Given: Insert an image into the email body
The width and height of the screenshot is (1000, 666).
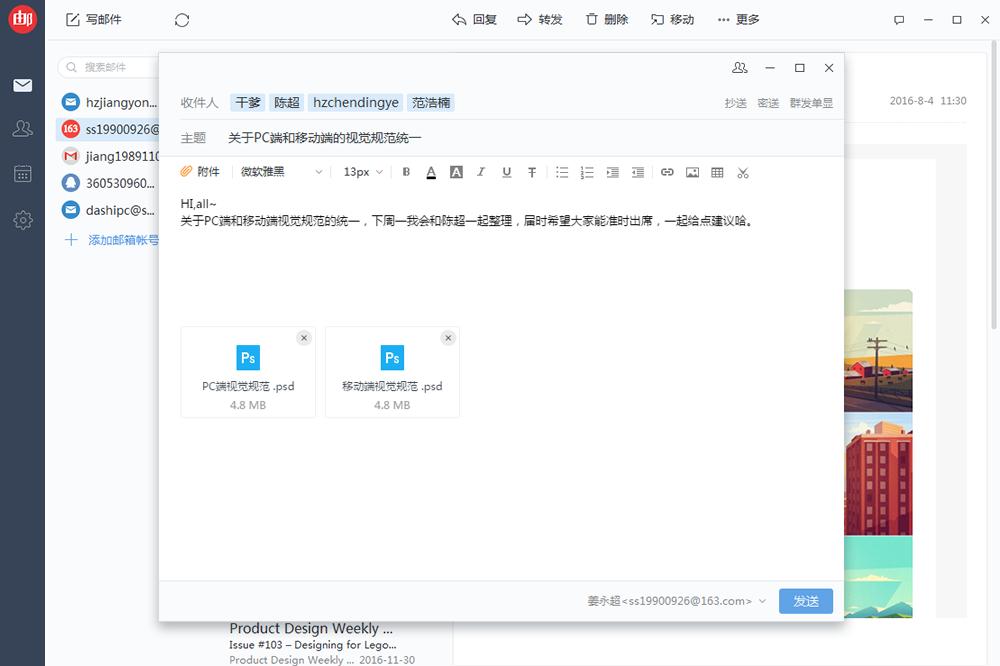Looking at the screenshot, I should (692, 172).
